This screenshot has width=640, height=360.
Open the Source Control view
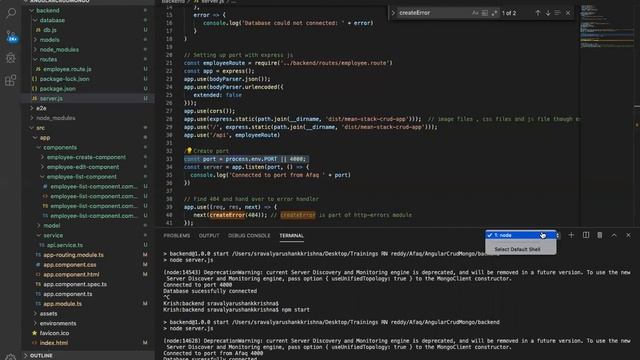pyautogui.click(x=11, y=36)
